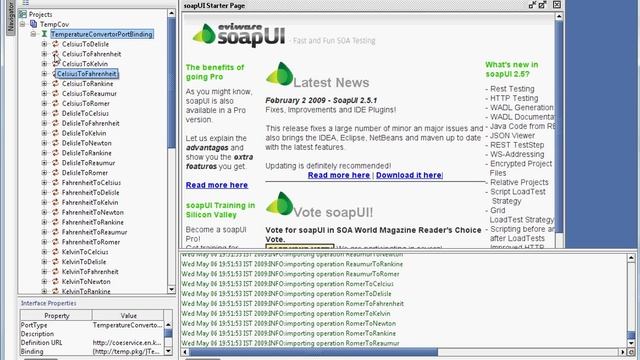The image size is (640, 360).
Task: Click the properties table scroll-down arrow
Action: point(168,351)
